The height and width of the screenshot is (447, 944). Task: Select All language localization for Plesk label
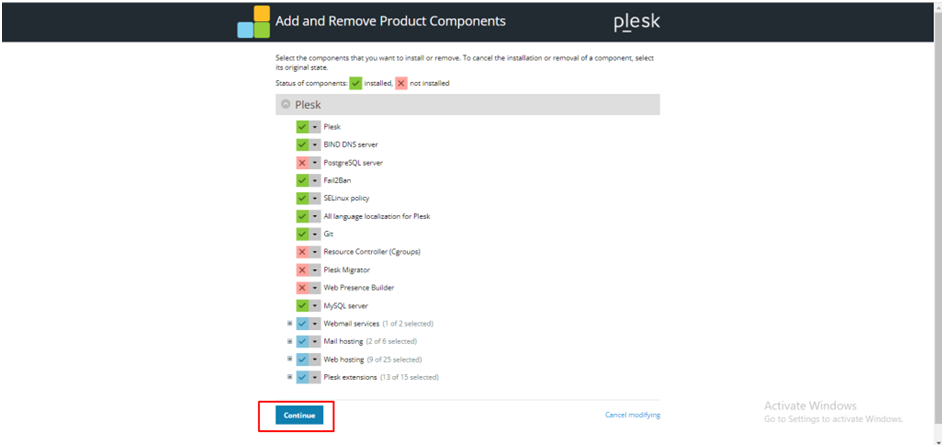point(377,216)
